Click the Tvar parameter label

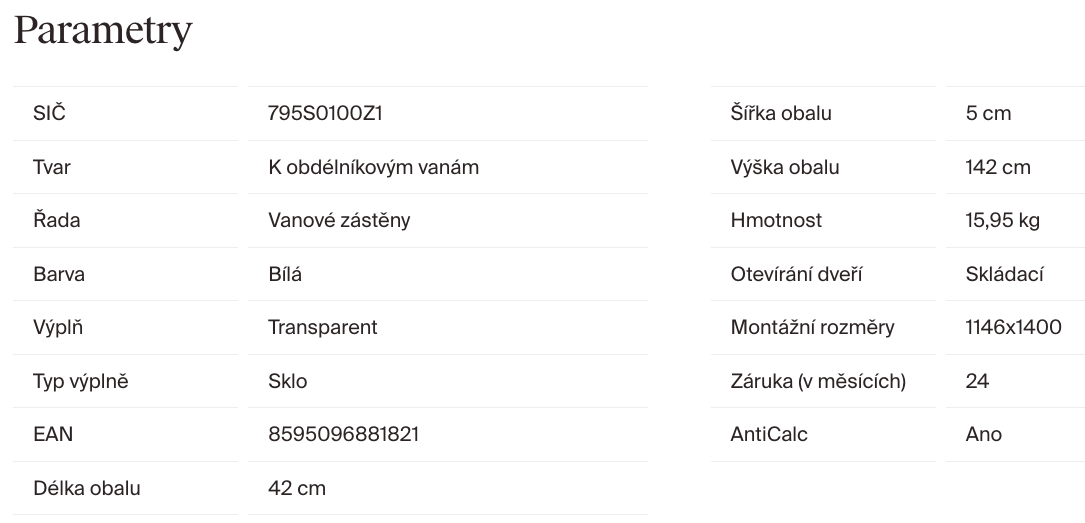[52, 167]
